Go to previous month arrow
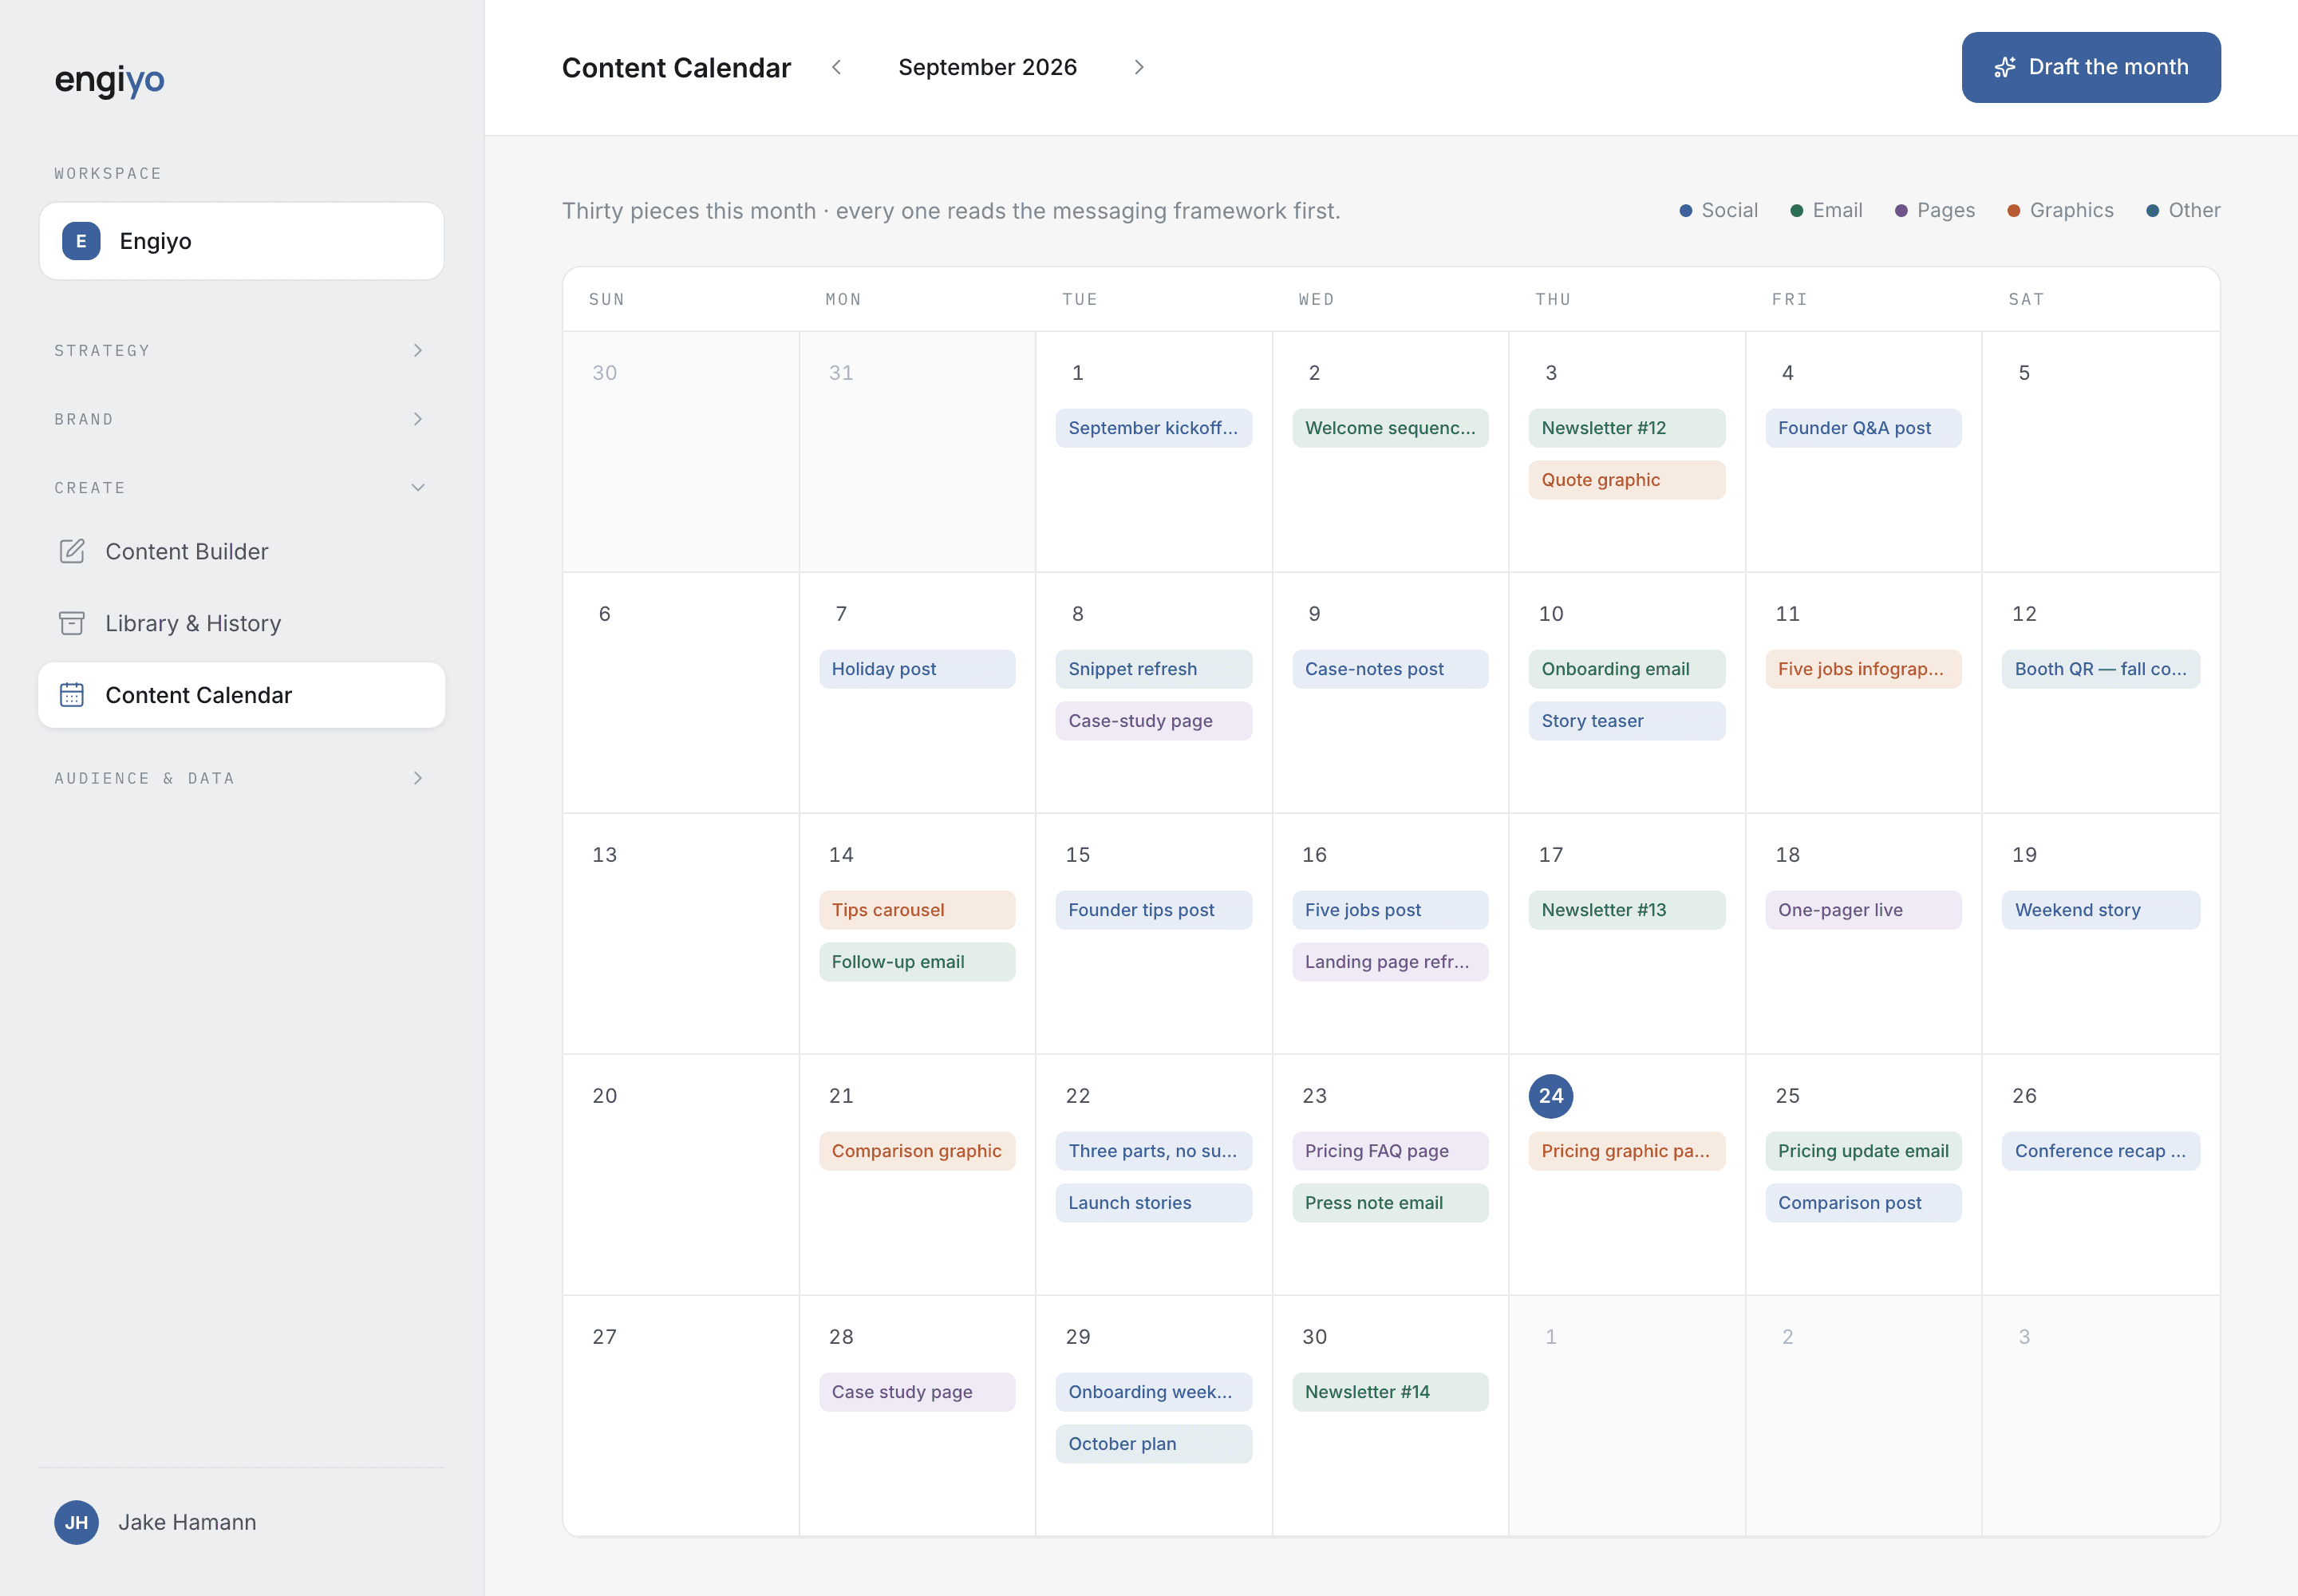 click(x=837, y=67)
